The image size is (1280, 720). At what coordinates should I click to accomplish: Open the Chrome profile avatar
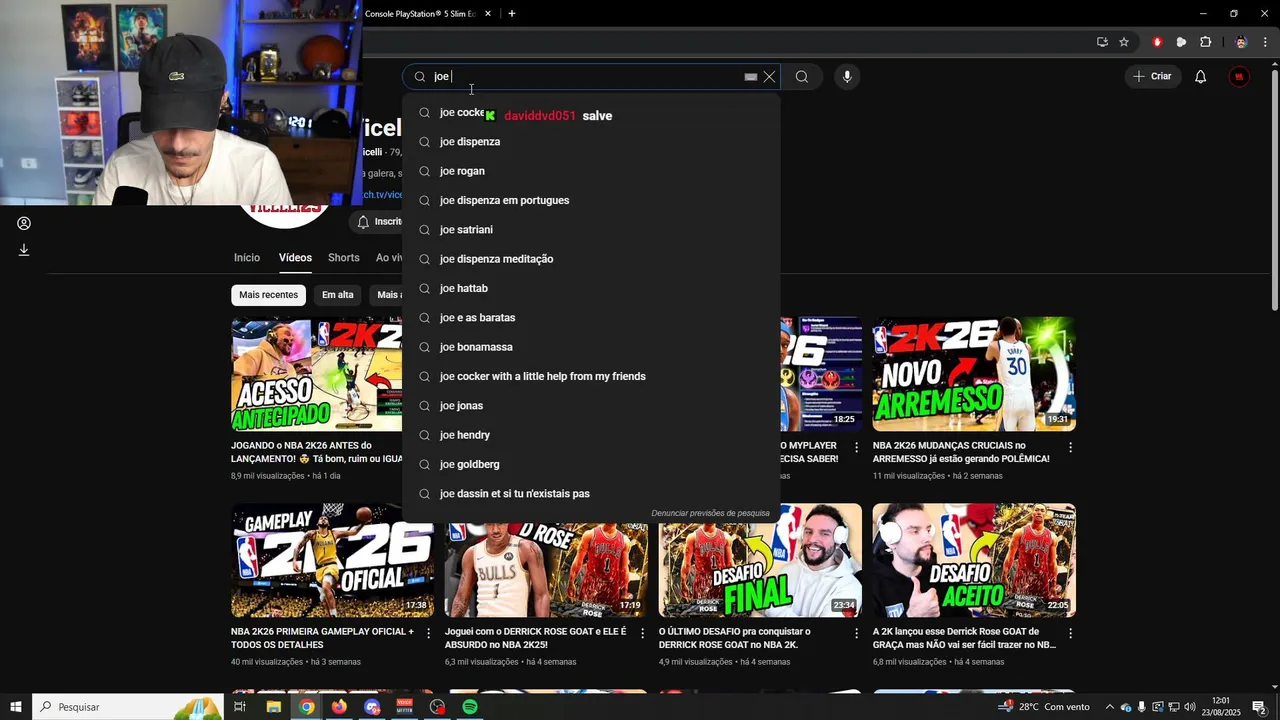pyautogui.click(x=1241, y=42)
